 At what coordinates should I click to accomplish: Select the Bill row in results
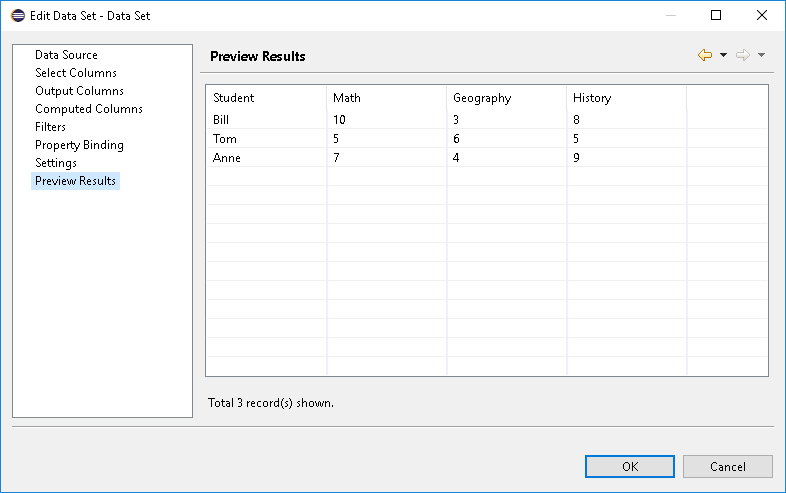point(487,119)
